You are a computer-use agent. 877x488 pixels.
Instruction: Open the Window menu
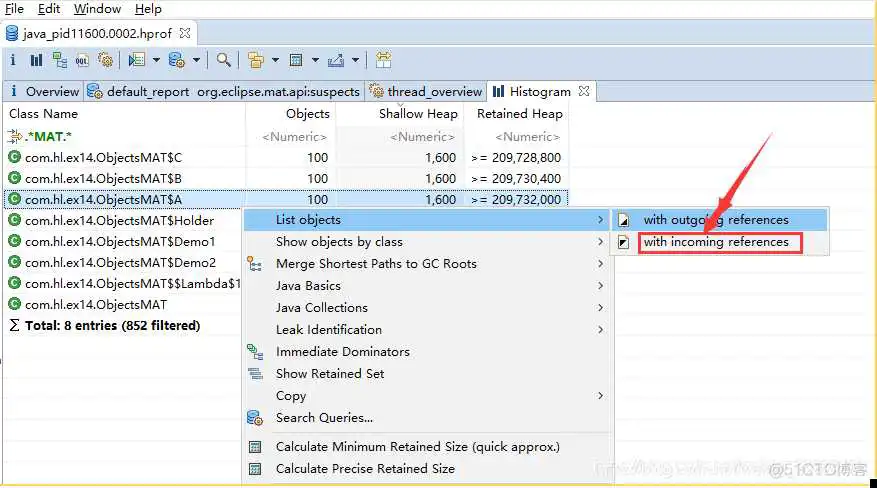click(97, 9)
